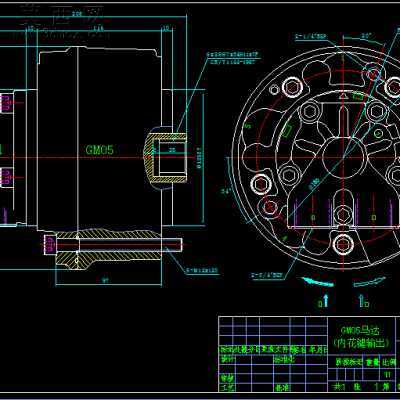The image size is (400, 400).
Task: Click the 比例 cell in title block
Action: click(x=387, y=363)
